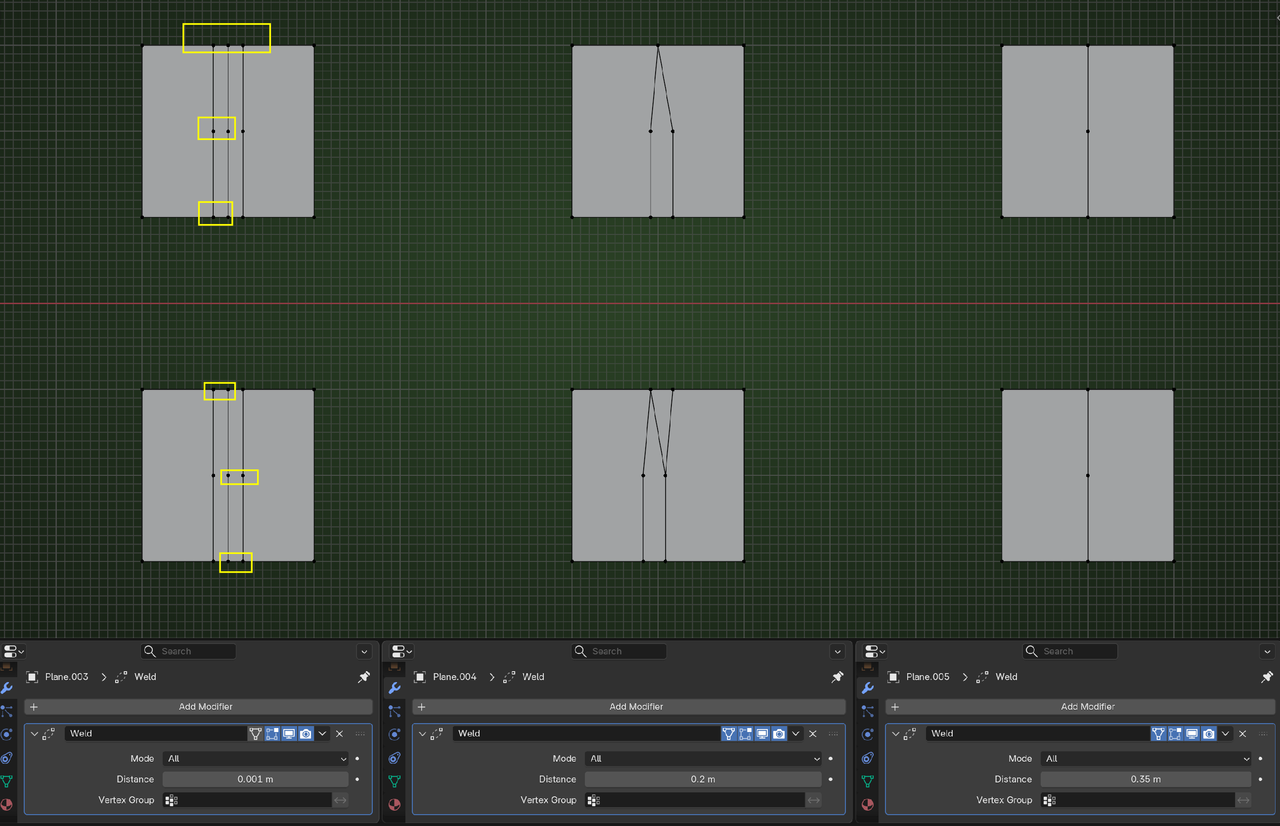Toggle realtime viewport display of Plane.004's Weld
Image resolution: width=1280 pixels, height=826 pixels.
762,733
